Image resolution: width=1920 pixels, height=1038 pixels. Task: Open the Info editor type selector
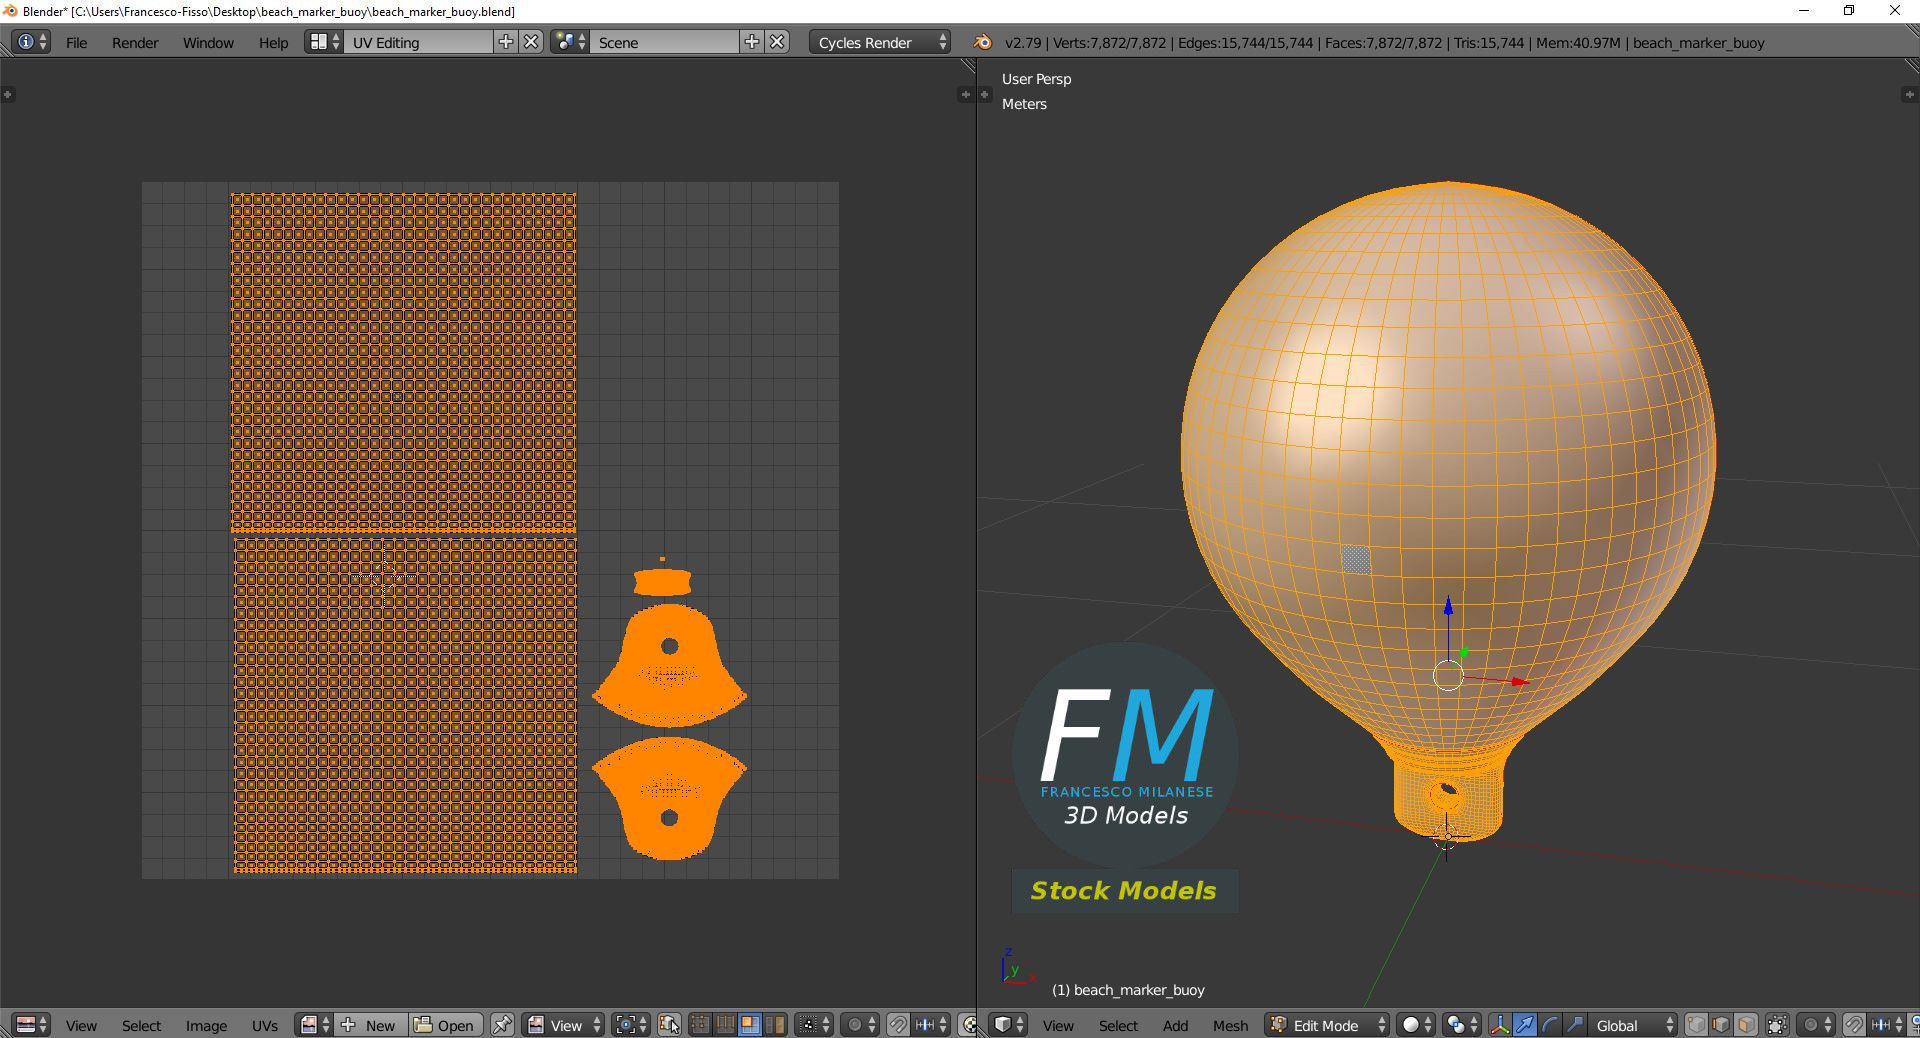(31, 42)
